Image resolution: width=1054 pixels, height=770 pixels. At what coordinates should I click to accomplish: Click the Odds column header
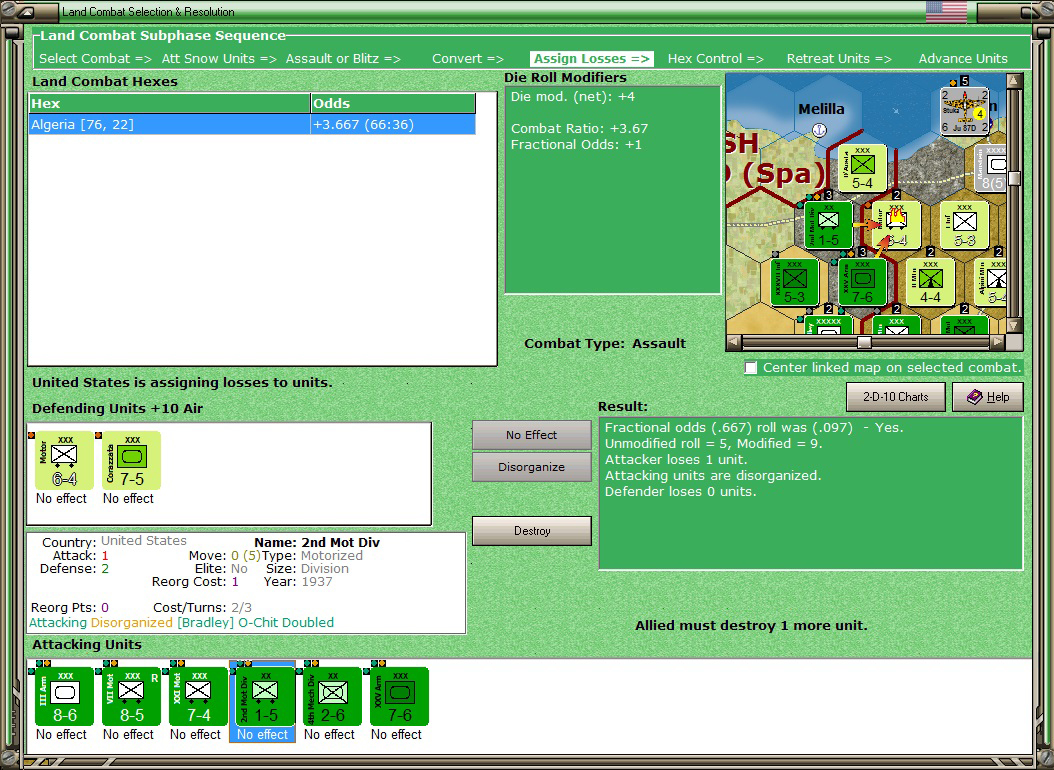point(393,103)
